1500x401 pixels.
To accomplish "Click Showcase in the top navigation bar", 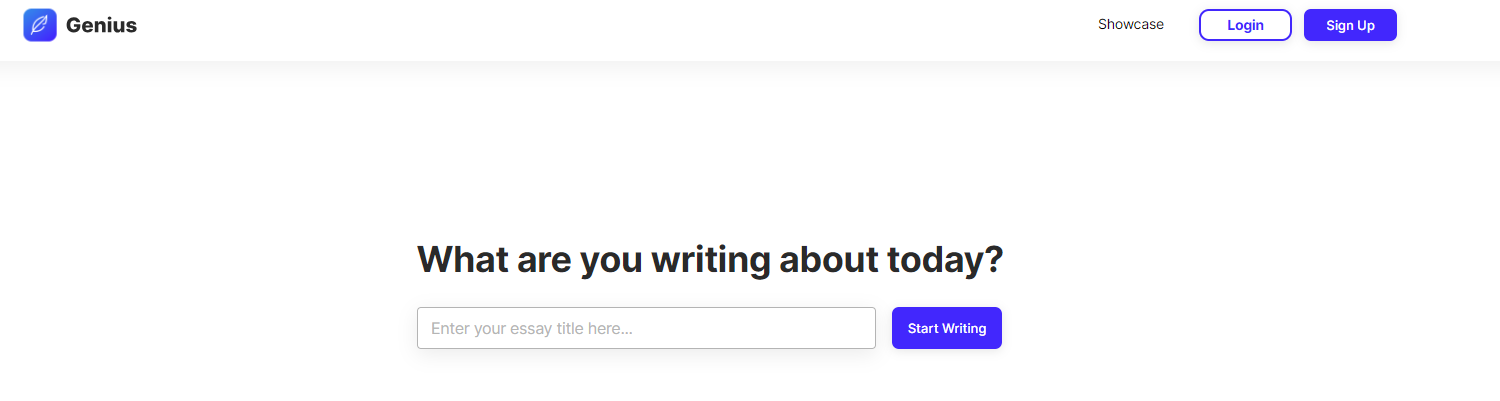I will click(x=1130, y=25).
